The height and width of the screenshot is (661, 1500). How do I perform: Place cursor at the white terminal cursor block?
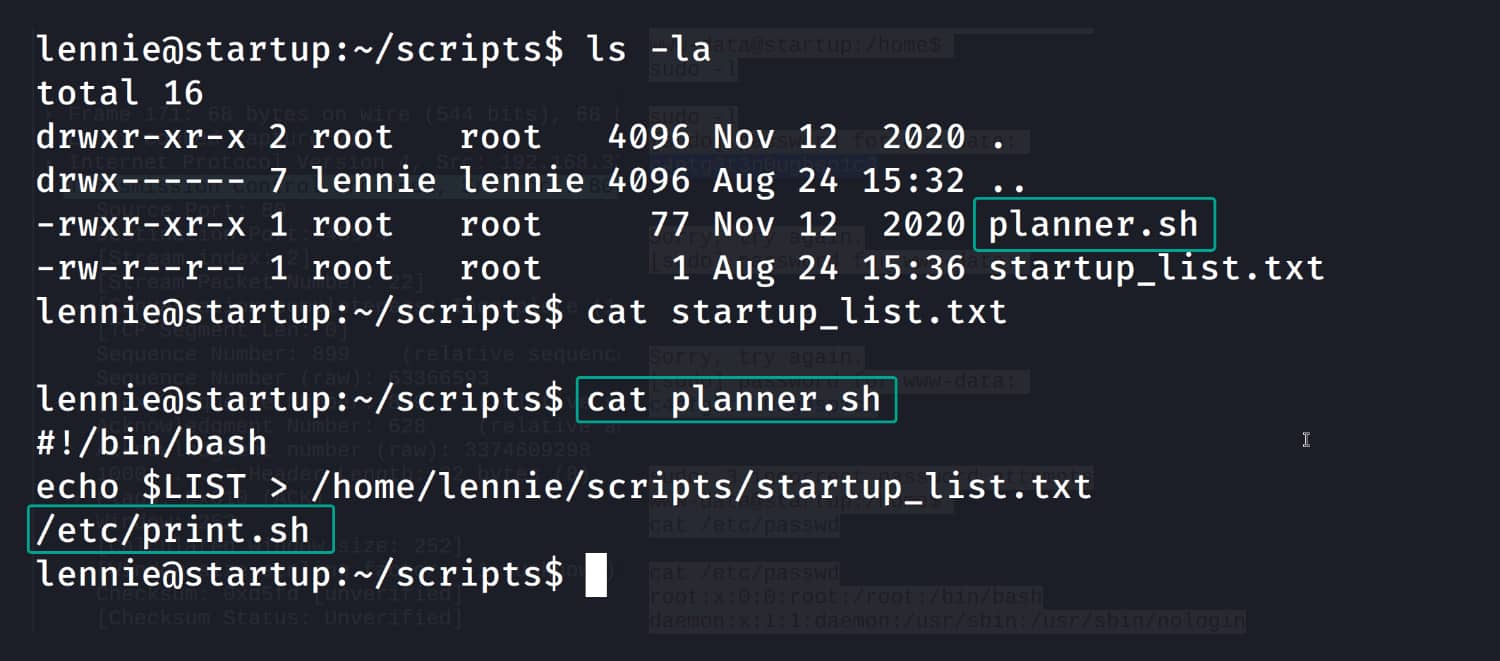point(596,575)
